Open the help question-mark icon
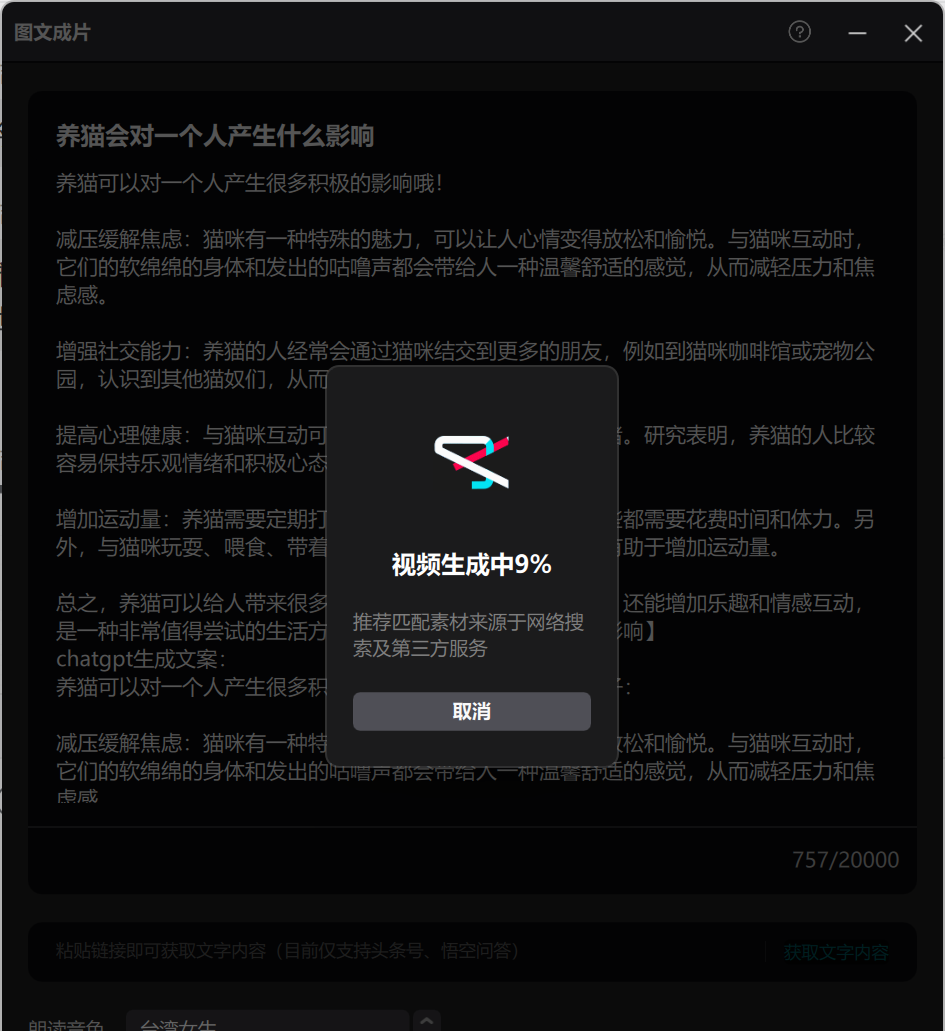The image size is (945, 1031). click(x=799, y=32)
